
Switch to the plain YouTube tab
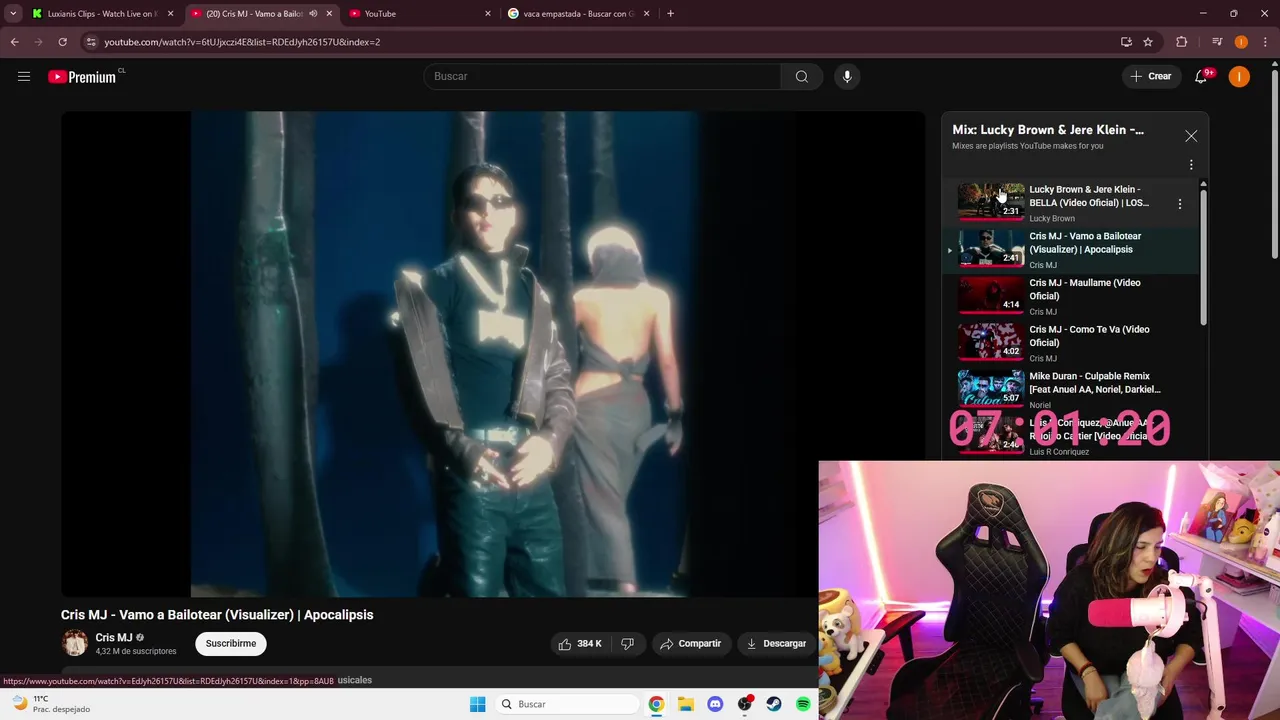[x=420, y=14]
